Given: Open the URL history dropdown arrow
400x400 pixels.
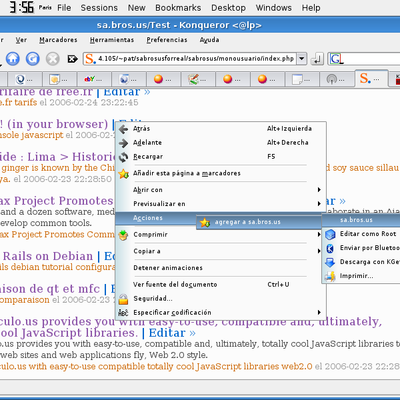Looking at the screenshot, I should click(302, 59).
